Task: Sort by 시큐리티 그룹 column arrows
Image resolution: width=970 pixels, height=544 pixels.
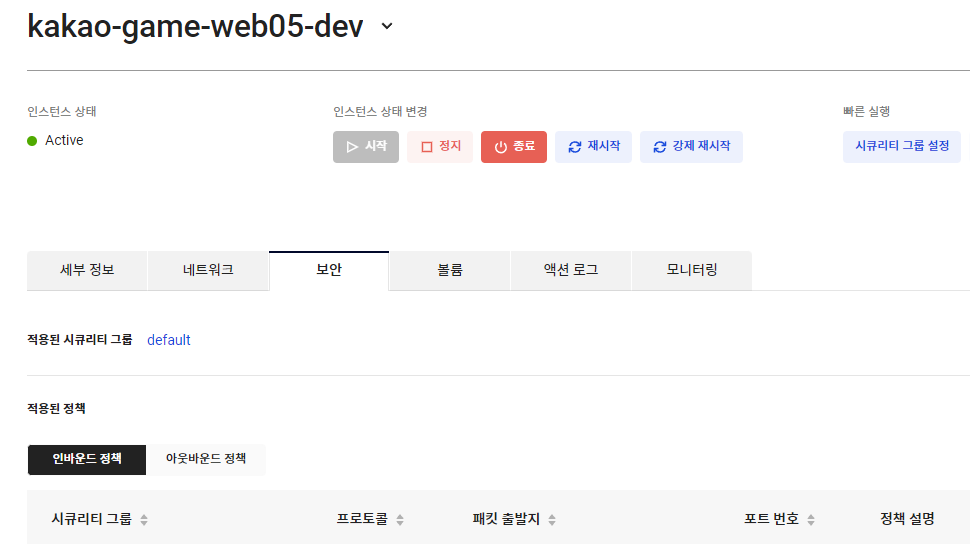Action: pyautogui.click(x=144, y=520)
